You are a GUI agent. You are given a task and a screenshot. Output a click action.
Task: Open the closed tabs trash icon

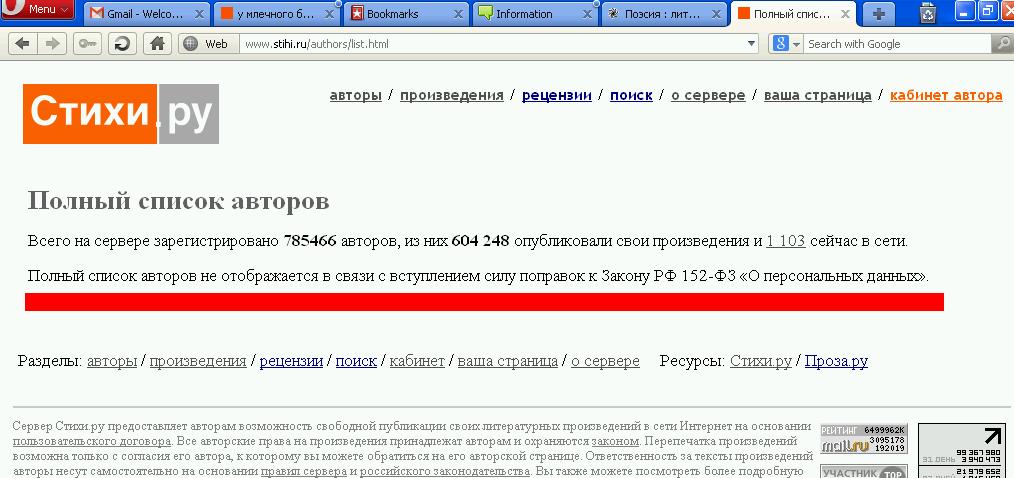pos(927,13)
